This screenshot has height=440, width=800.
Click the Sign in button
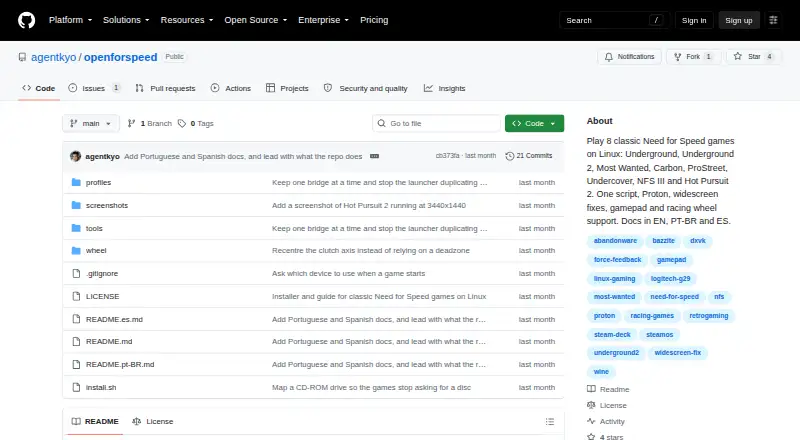tap(694, 20)
